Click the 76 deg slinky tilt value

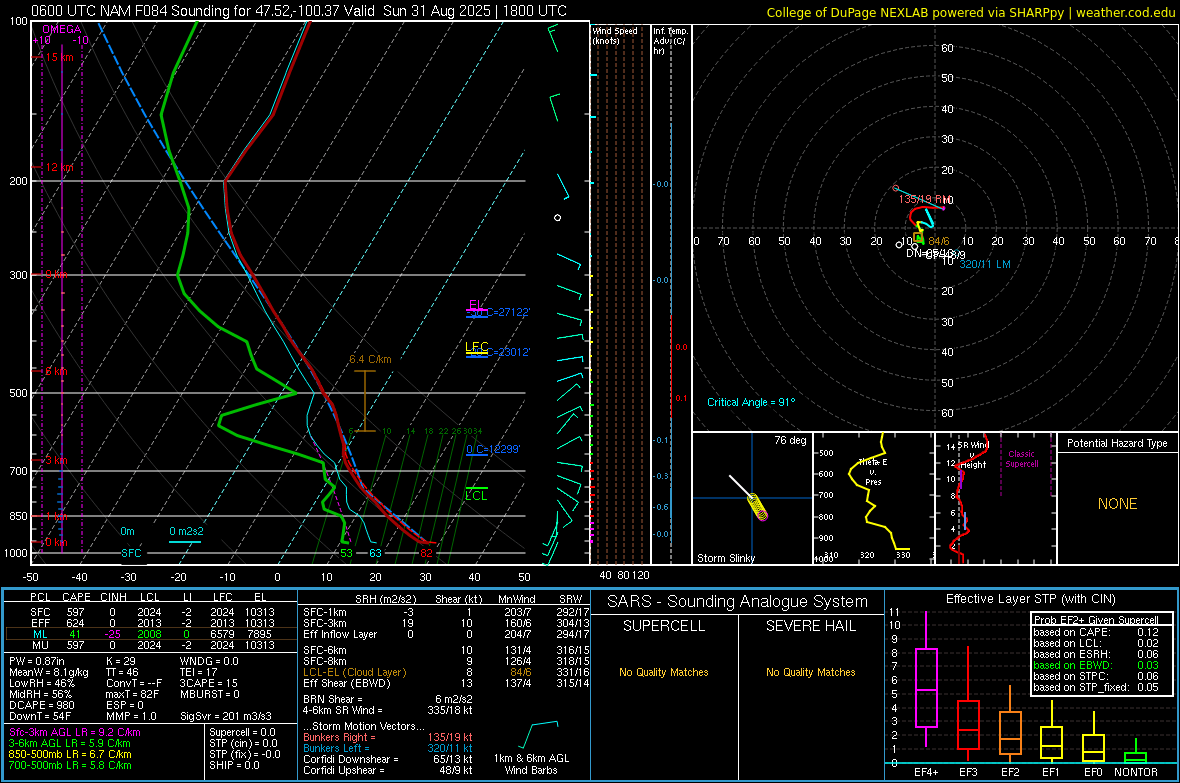point(790,440)
